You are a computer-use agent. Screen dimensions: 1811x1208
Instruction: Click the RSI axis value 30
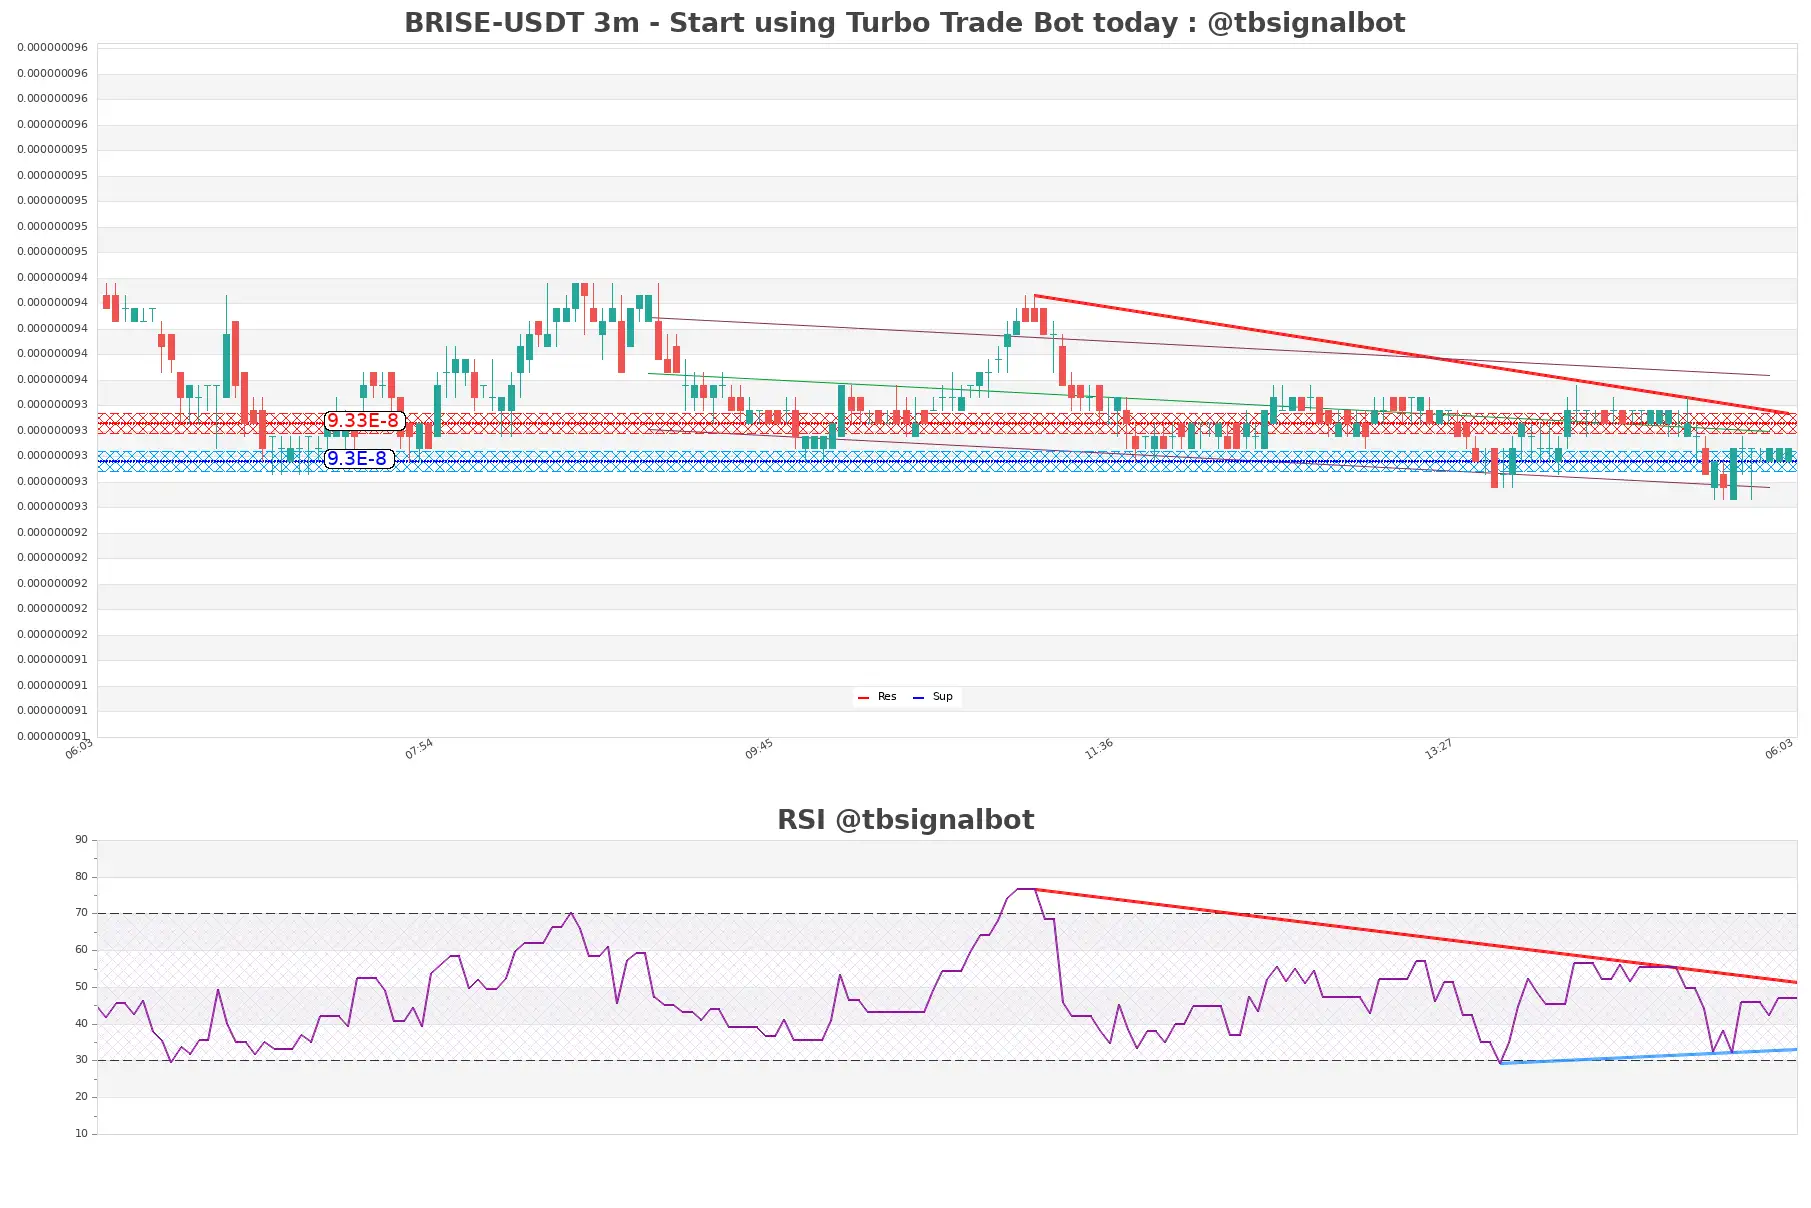(81, 1060)
